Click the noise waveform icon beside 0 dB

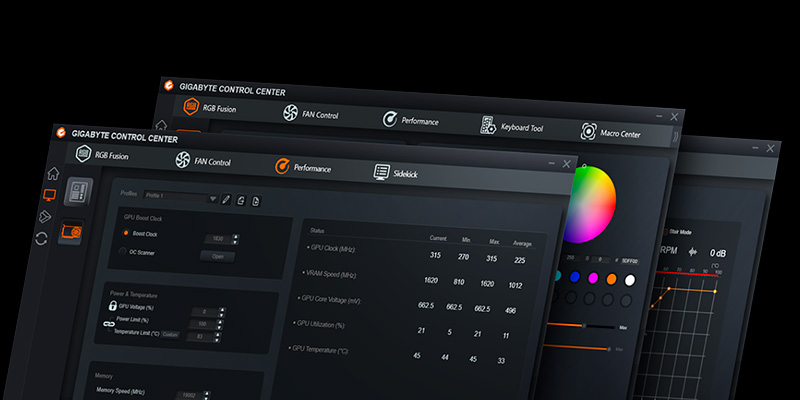692,252
